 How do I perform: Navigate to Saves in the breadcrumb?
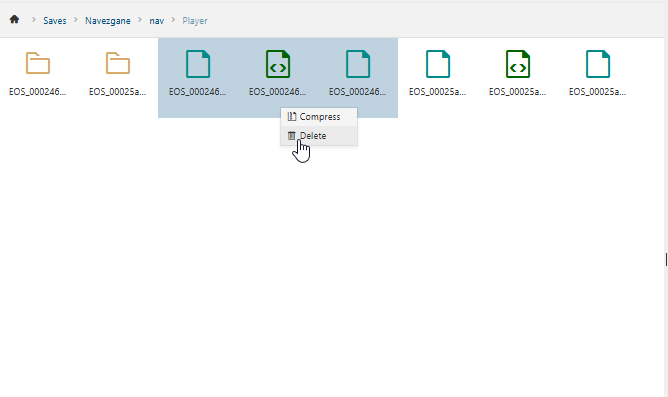pos(55,20)
